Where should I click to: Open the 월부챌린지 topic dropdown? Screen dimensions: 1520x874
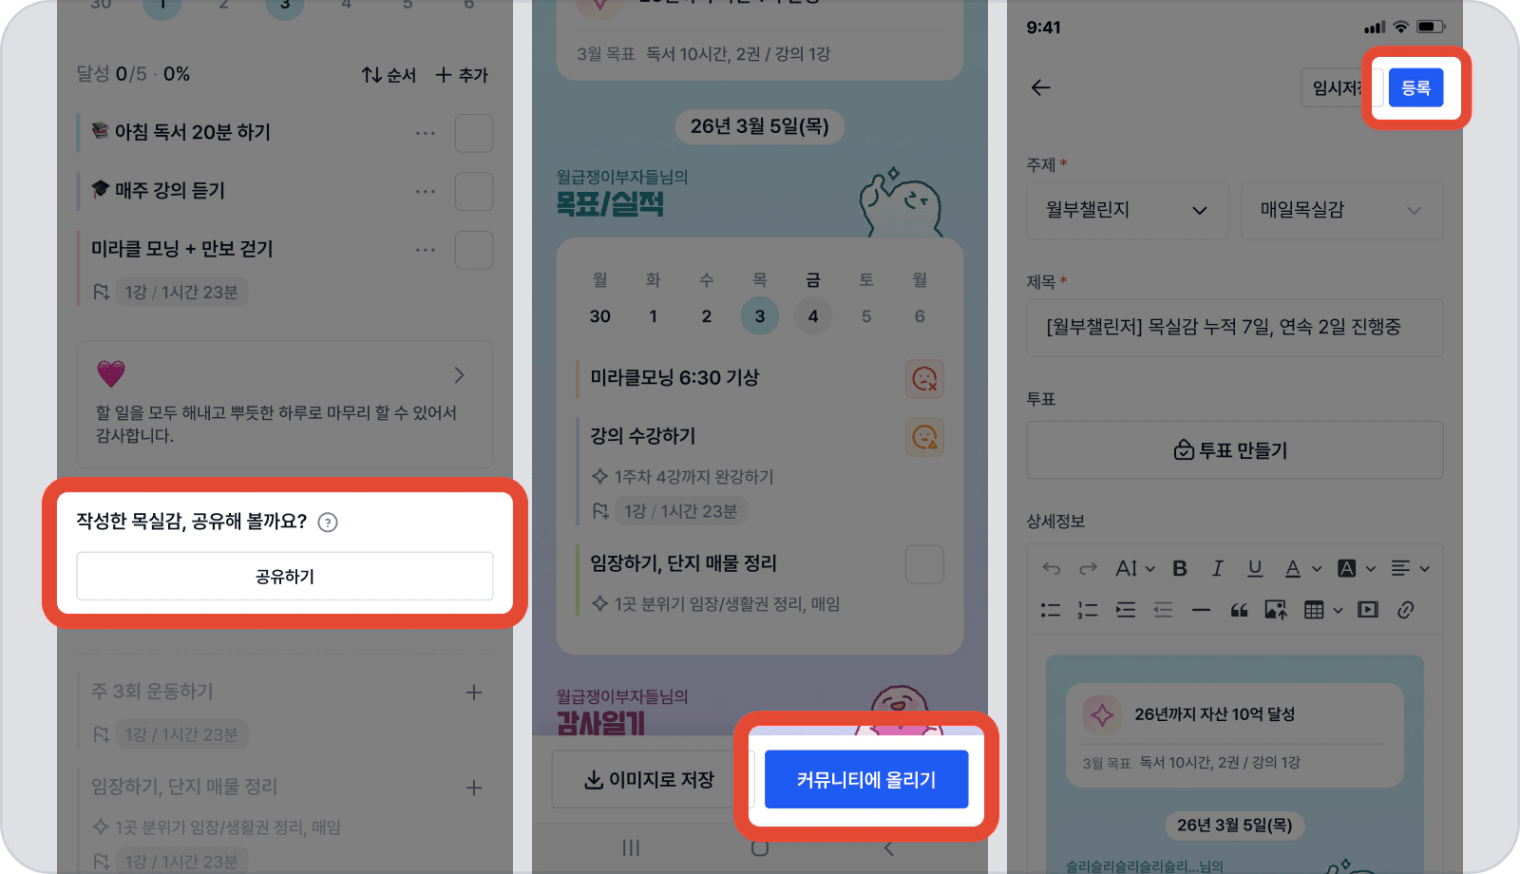coord(1127,210)
